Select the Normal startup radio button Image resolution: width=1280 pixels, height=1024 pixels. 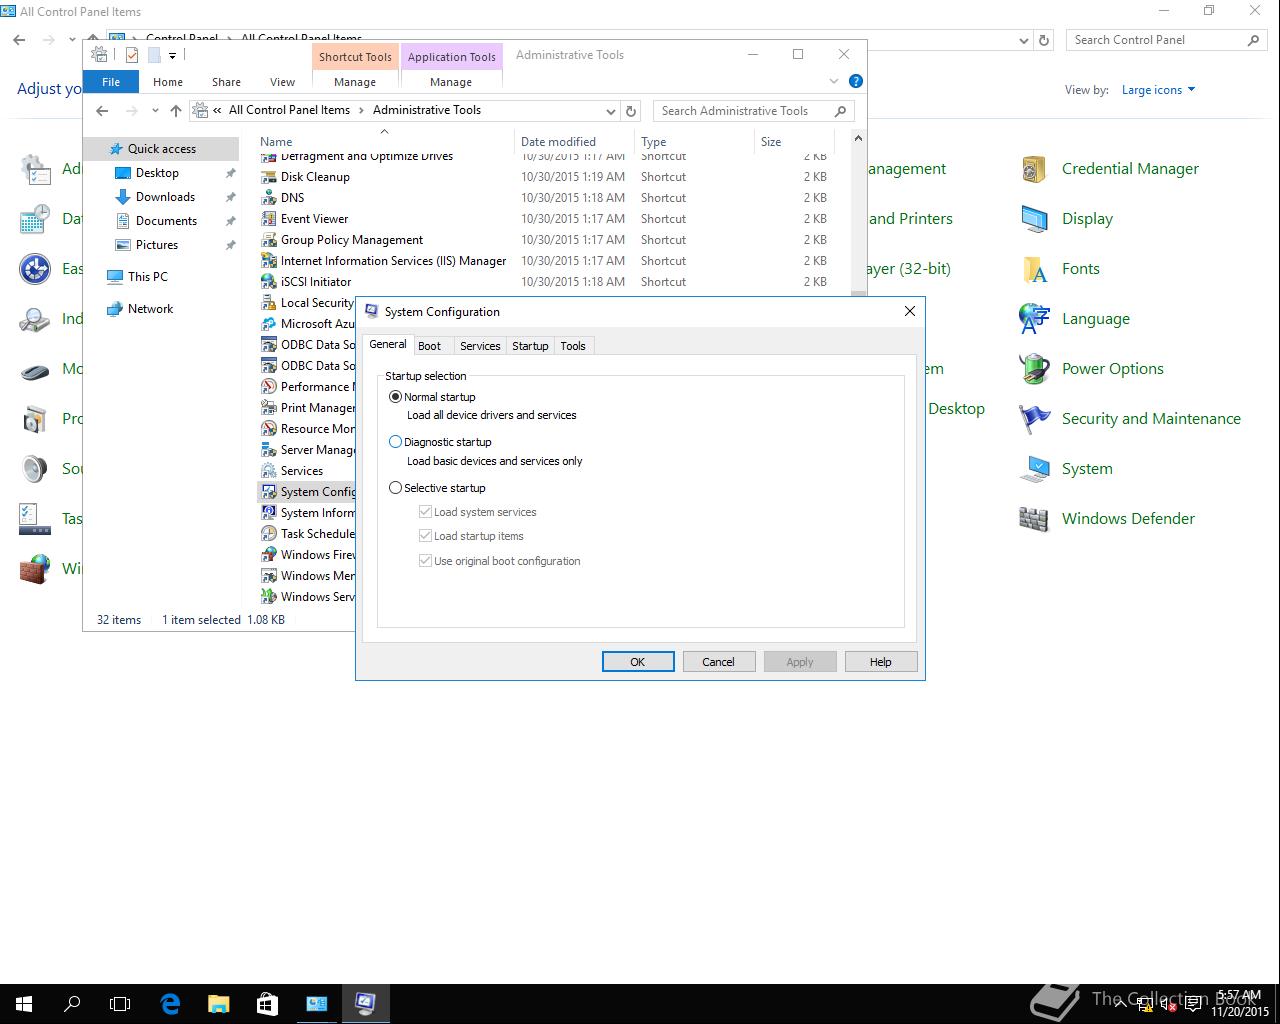[x=395, y=397]
